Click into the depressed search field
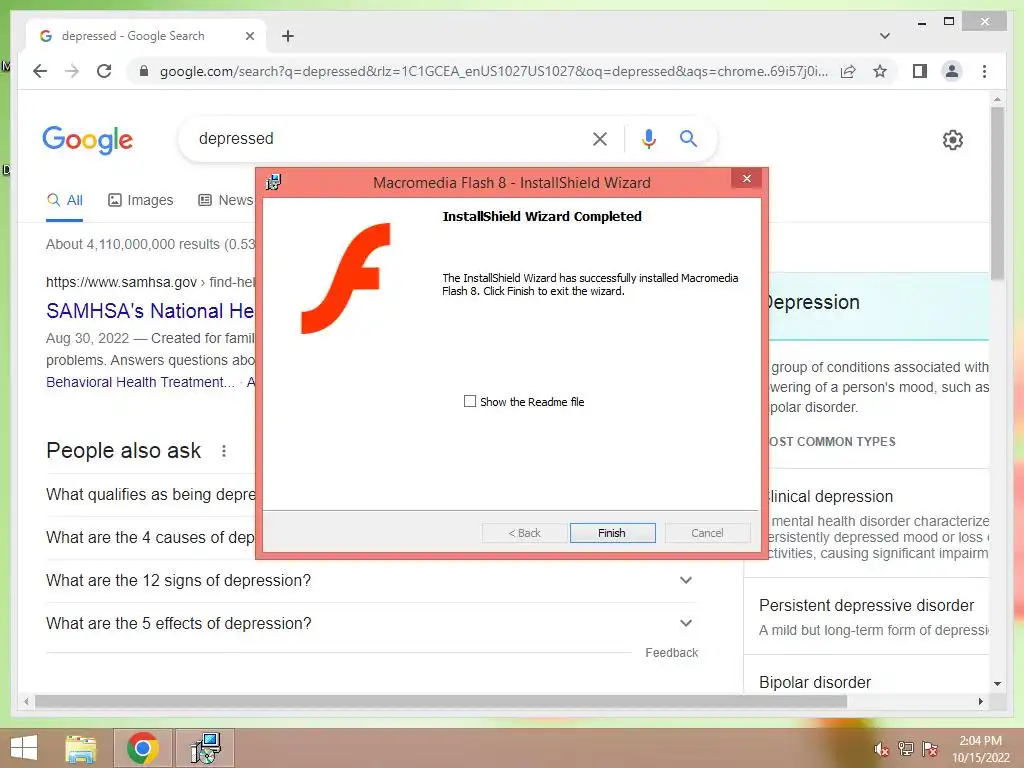Viewport: 1024px width, 768px height. (385, 138)
